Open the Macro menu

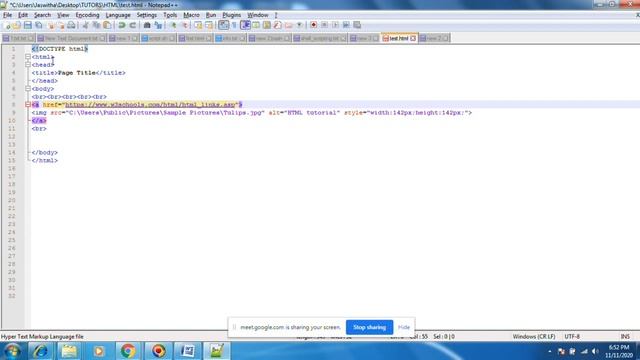point(191,15)
